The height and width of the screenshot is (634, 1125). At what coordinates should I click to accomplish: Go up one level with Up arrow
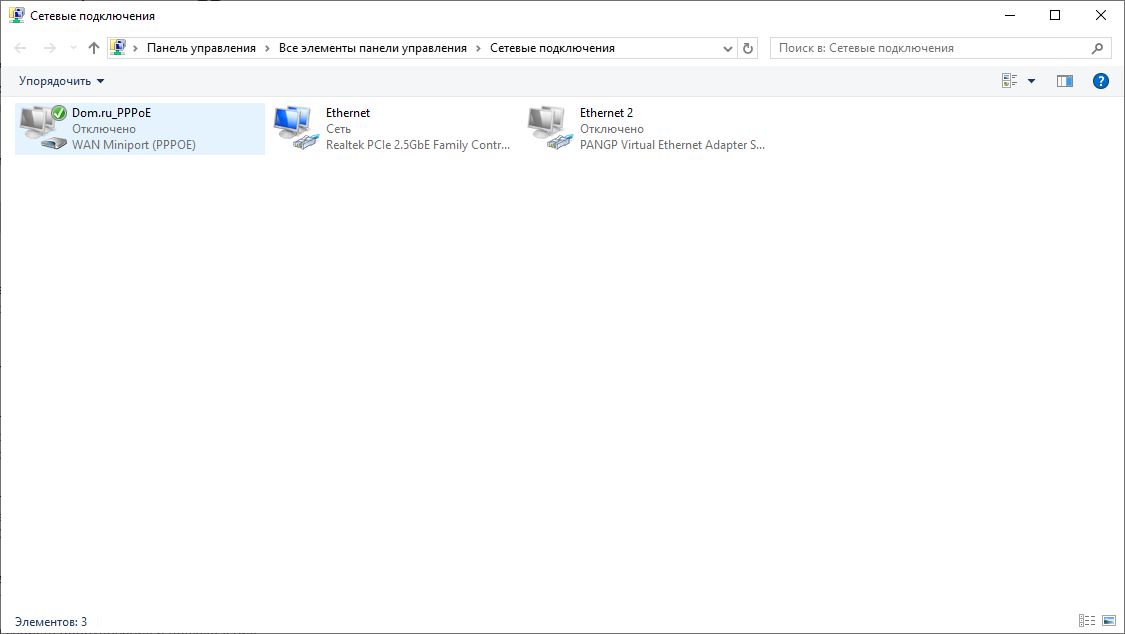(x=94, y=48)
